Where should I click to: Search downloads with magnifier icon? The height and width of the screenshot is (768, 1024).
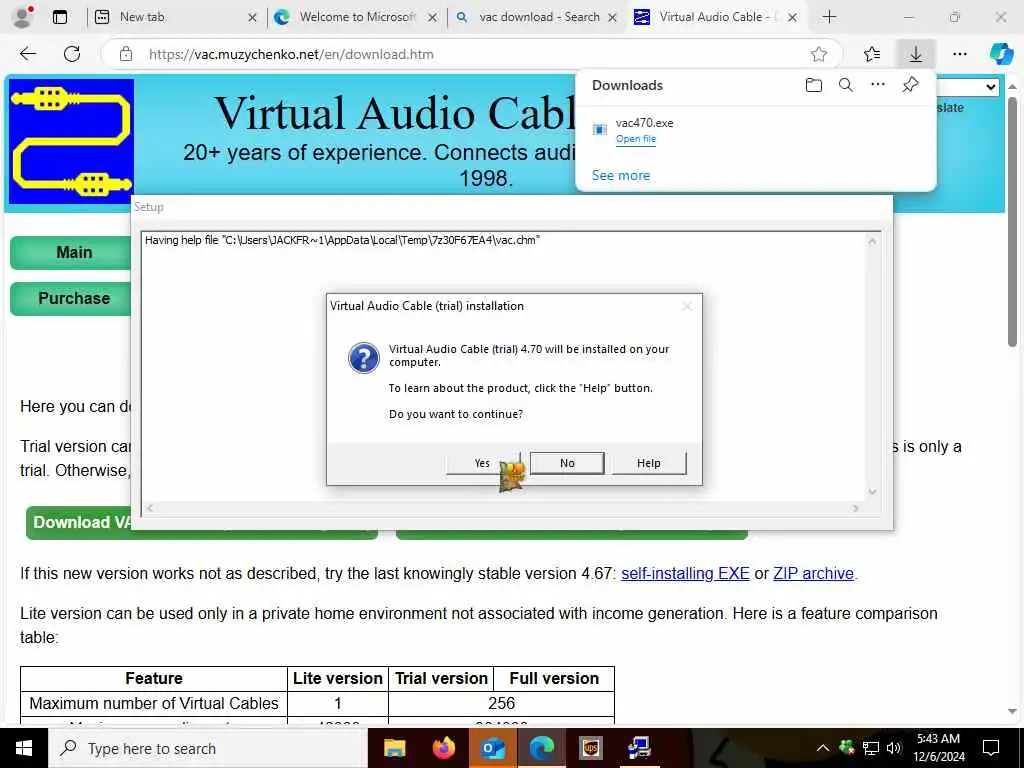point(846,85)
